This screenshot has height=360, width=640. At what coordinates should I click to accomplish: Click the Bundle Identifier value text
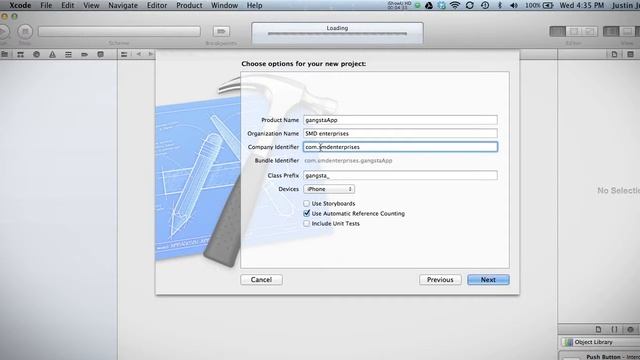pos(348,160)
